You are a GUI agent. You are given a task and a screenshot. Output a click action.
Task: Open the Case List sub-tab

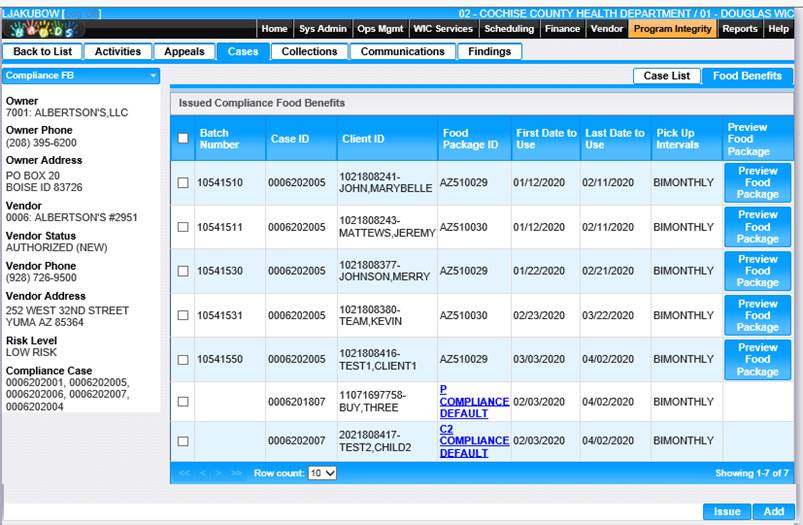pos(667,76)
